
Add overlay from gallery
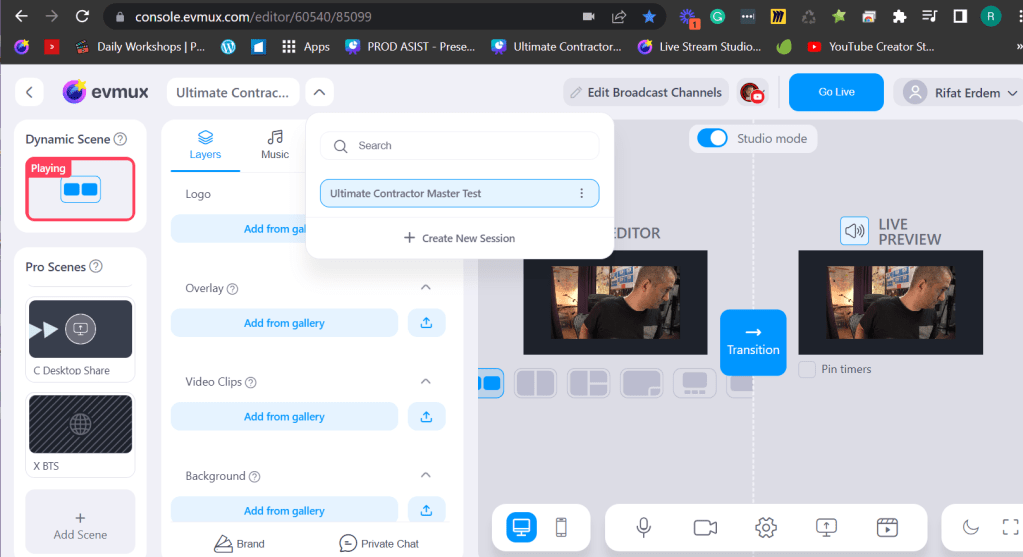[x=284, y=323]
